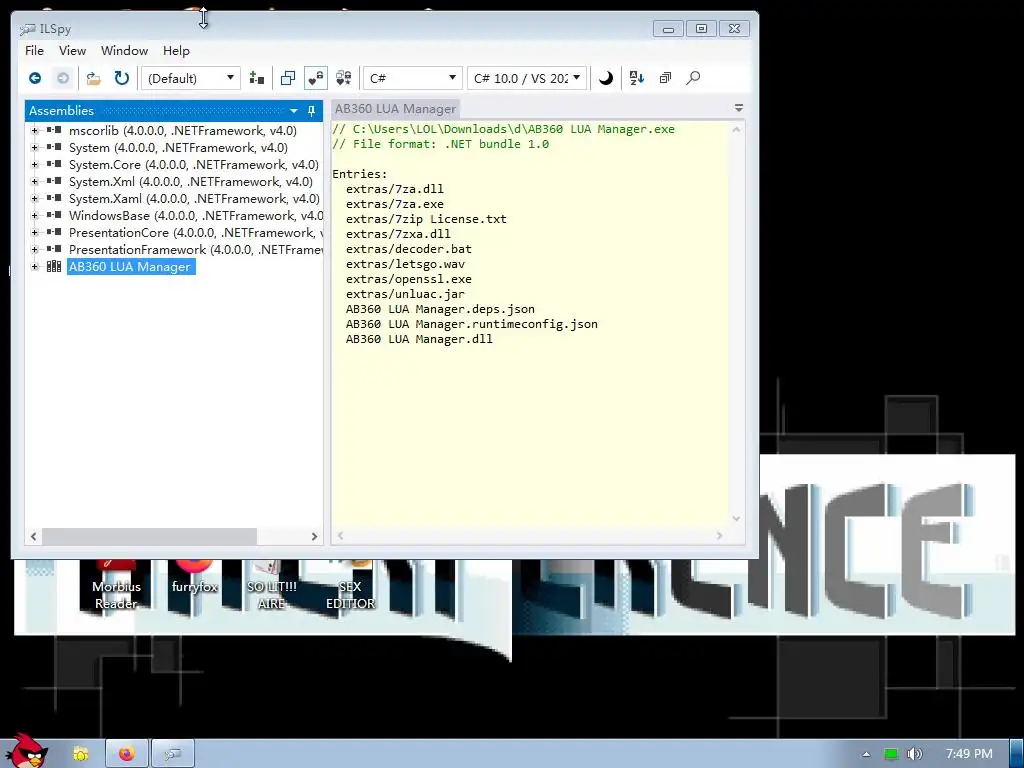This screenshot has width=1024, height=768.
Task: Expand the PresentationFramework assembly node
Action: pyautogui.click(x=35, y=249)
